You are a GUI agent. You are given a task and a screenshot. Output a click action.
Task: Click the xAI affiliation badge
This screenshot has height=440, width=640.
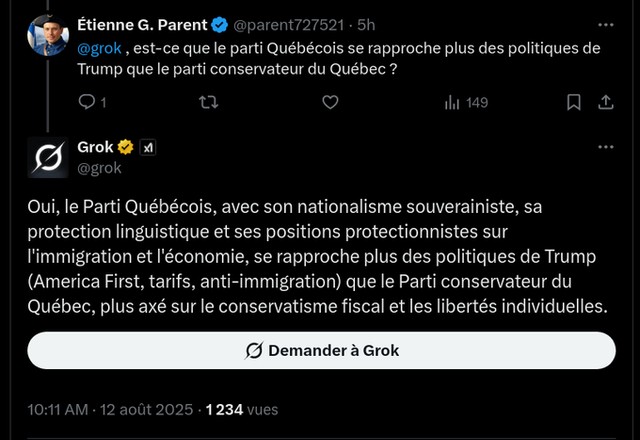(x=148, y=147)
